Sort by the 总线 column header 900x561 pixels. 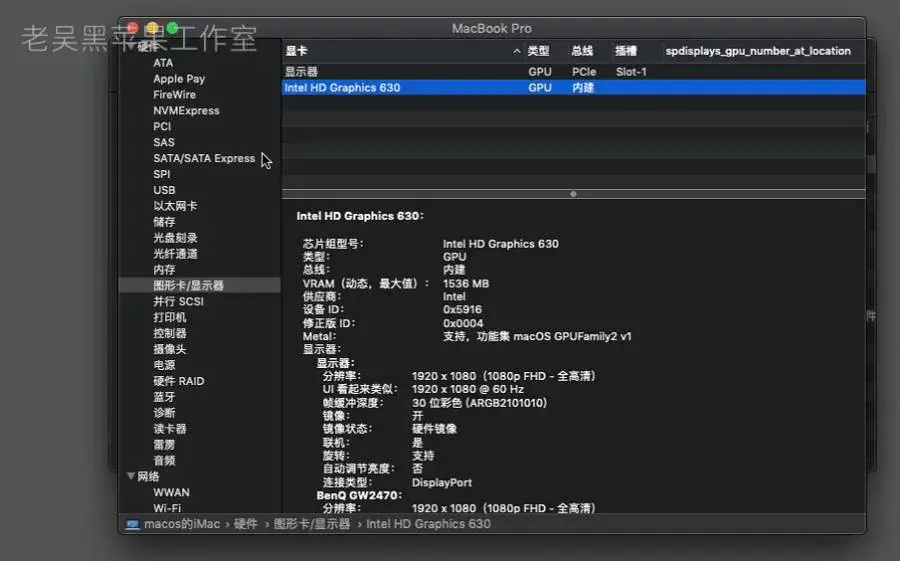coord(582,51)
